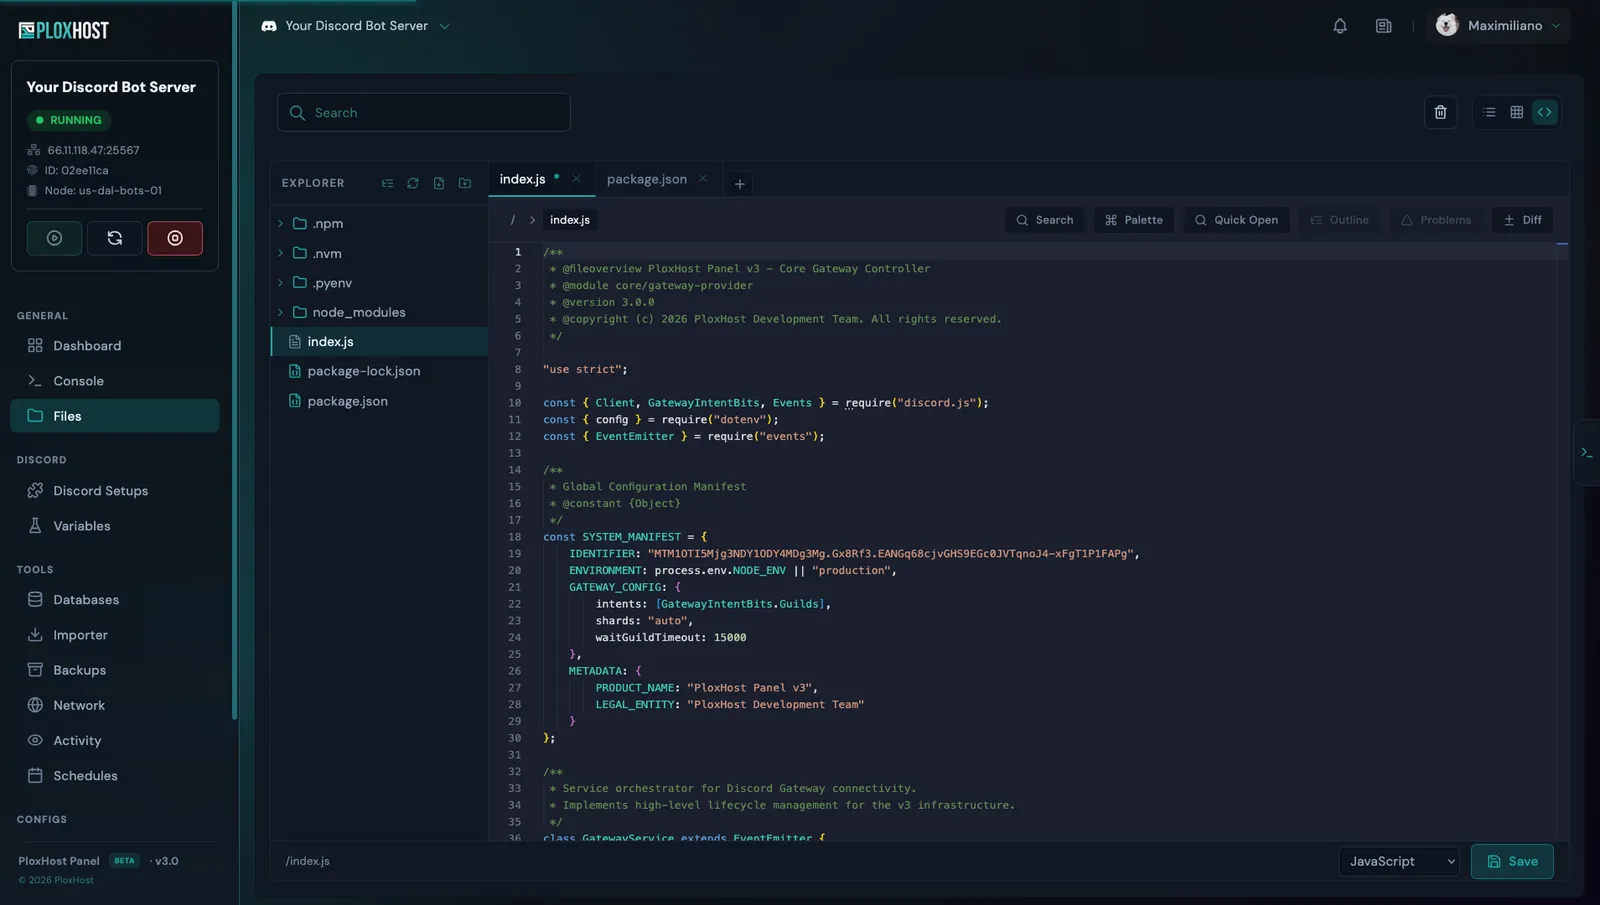Open the editor Search button

click(1044, 220)
